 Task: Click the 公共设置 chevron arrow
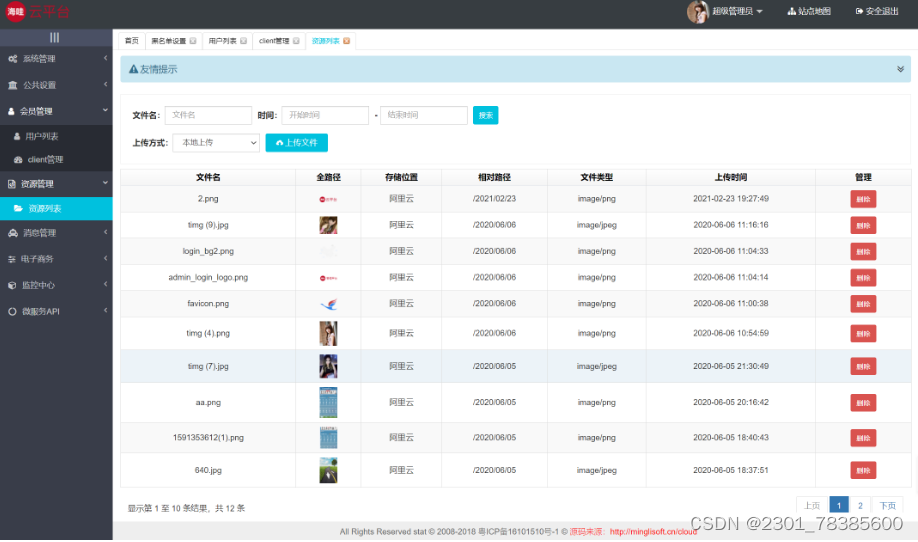pyautogui.click(x=105, y=84)
